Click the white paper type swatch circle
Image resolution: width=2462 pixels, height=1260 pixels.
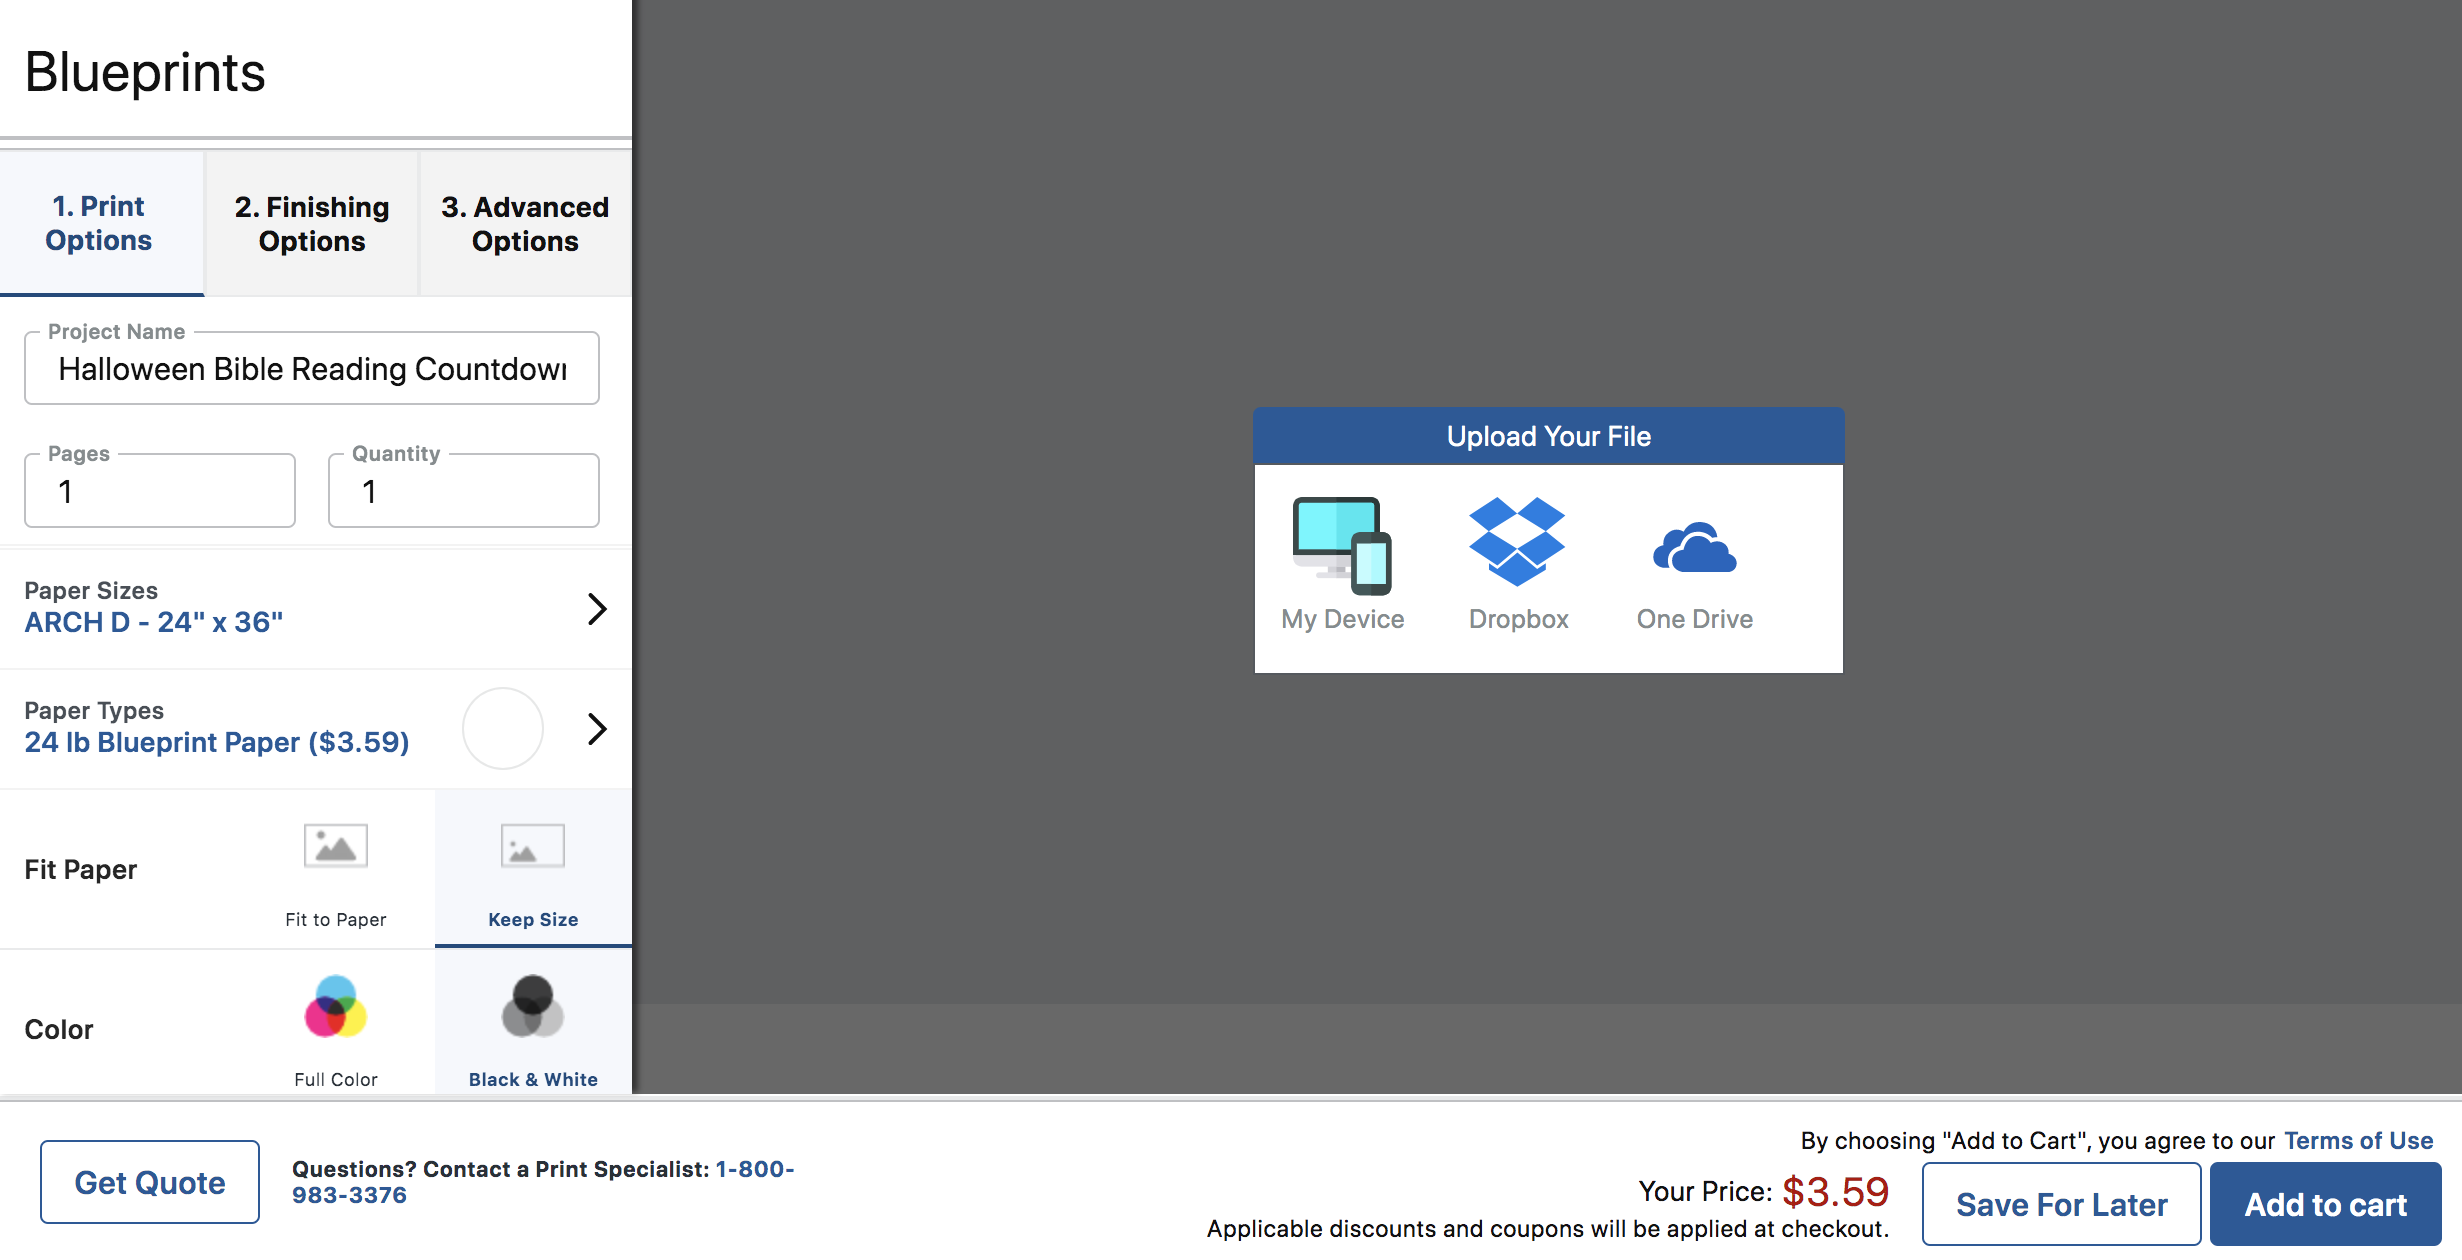coord(503,728)
